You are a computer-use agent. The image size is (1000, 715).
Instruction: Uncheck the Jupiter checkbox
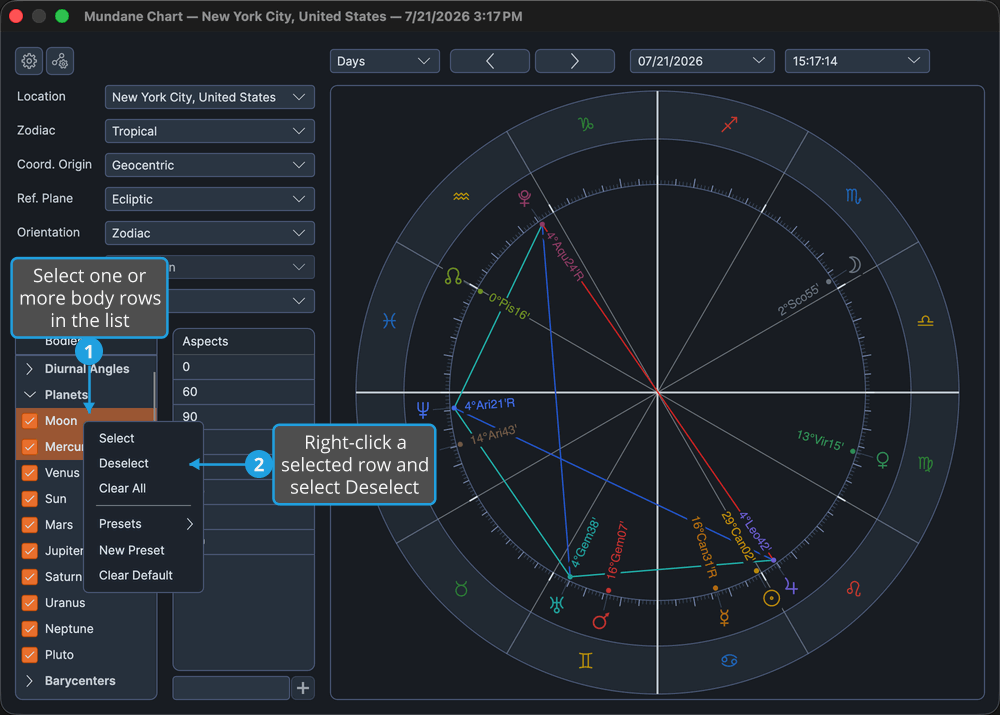click(x=29, y=550)
